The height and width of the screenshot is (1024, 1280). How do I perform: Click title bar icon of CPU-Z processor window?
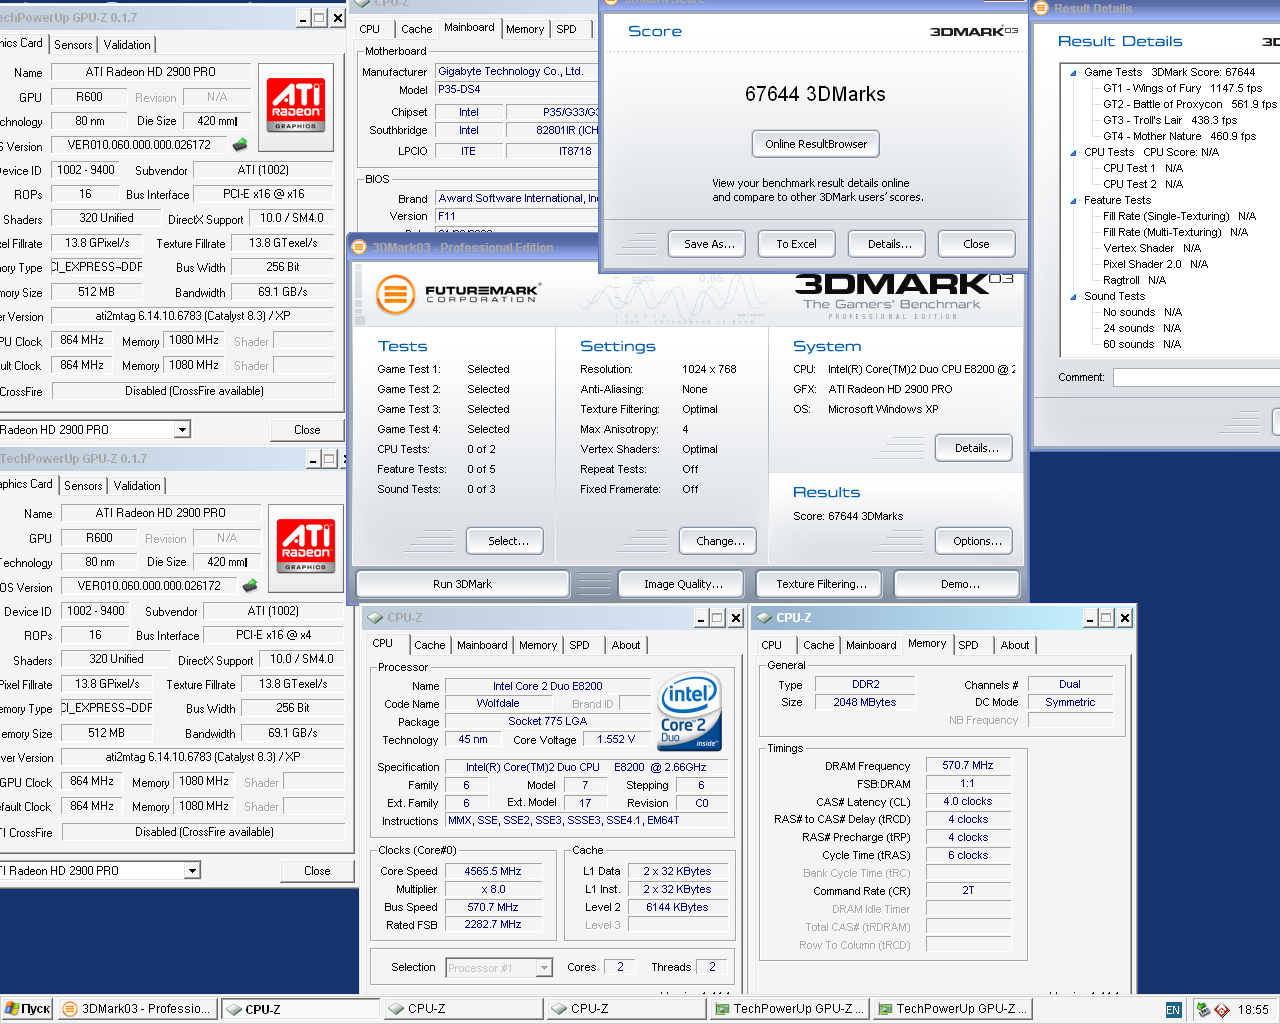click(375, 618)
